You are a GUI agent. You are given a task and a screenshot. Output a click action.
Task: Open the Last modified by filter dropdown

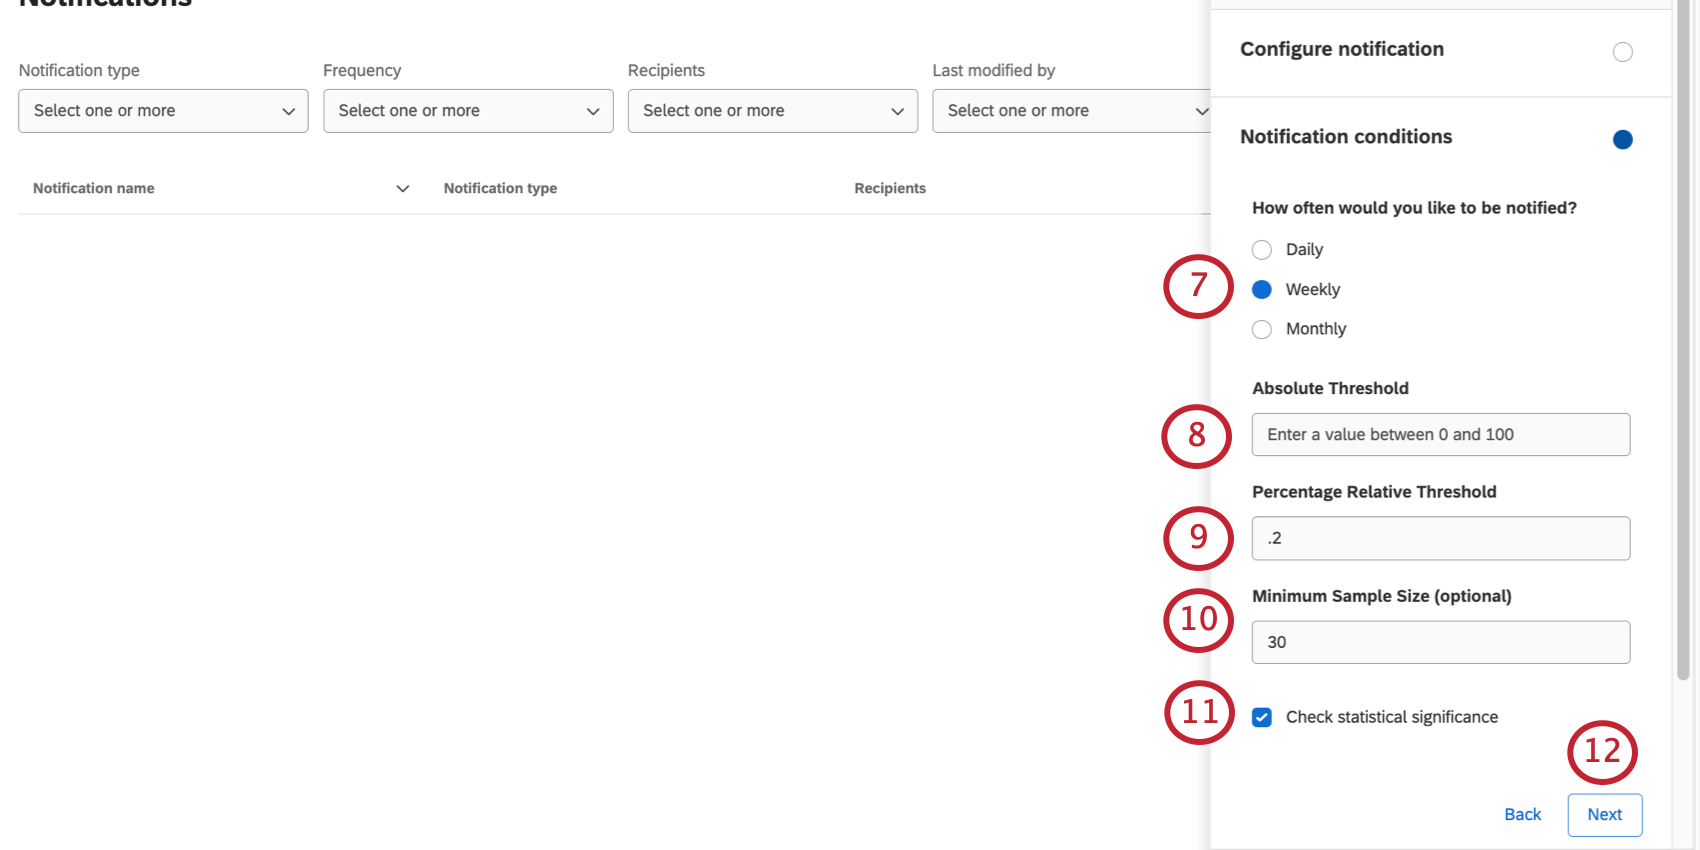(1077, 111)
